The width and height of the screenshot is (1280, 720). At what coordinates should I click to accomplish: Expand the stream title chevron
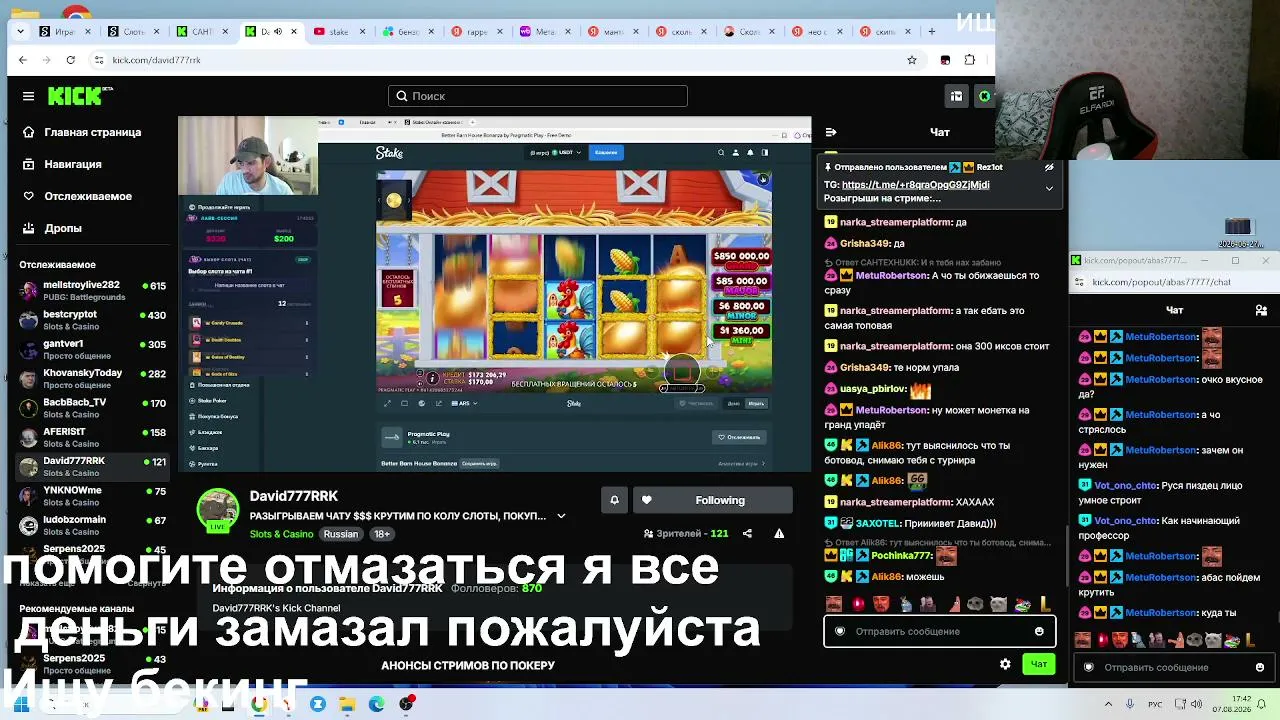[561, 516]
